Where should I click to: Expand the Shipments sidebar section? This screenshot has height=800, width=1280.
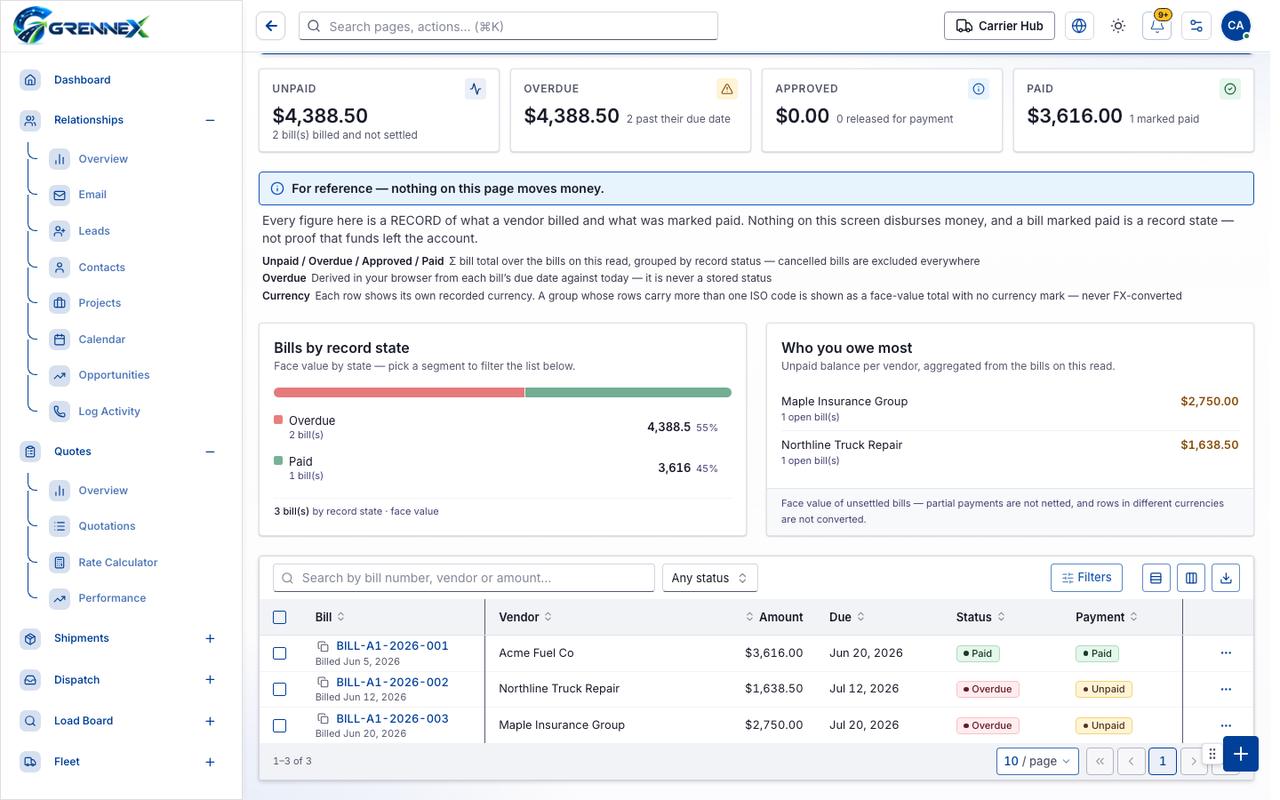[210, 638]
